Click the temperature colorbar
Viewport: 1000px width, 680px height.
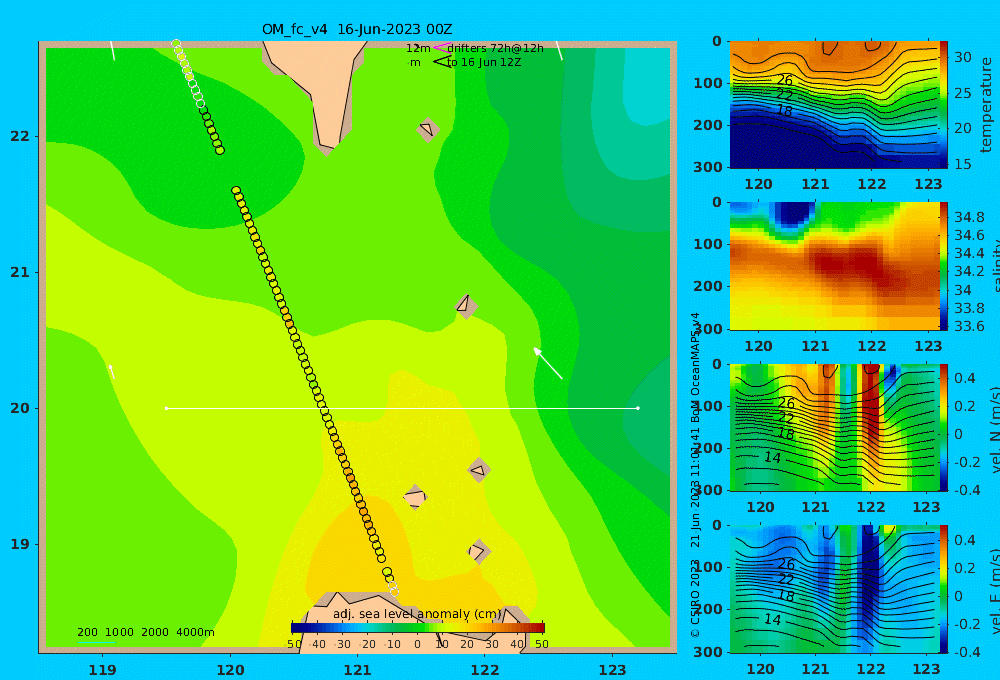click(x=943, y=105)
